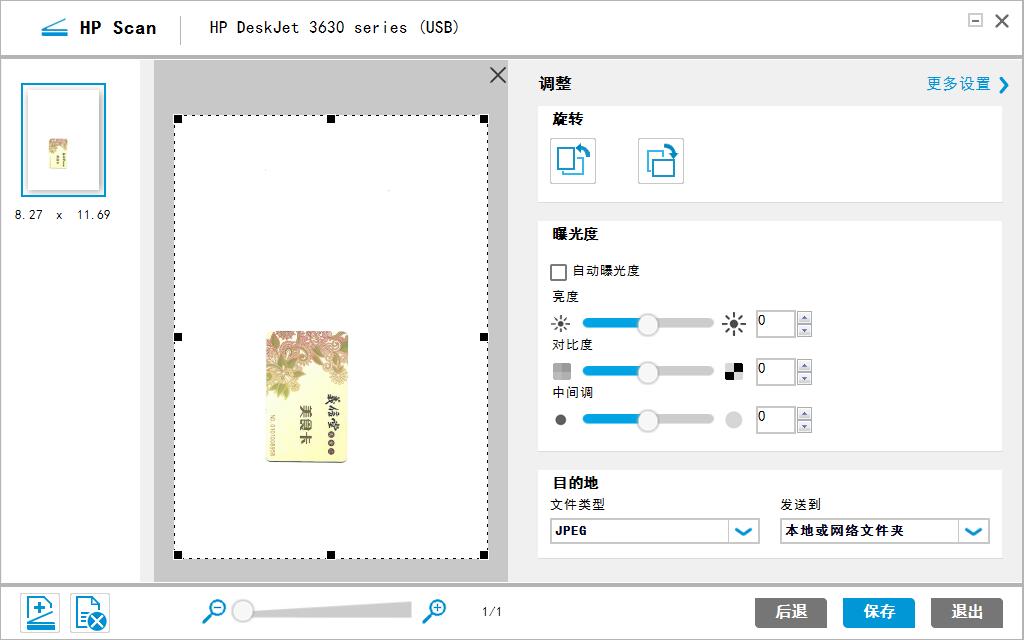Screen dimensions: 1024x640
Task: Open the 发送到 destination dropdown
Action: pos(973,531)
